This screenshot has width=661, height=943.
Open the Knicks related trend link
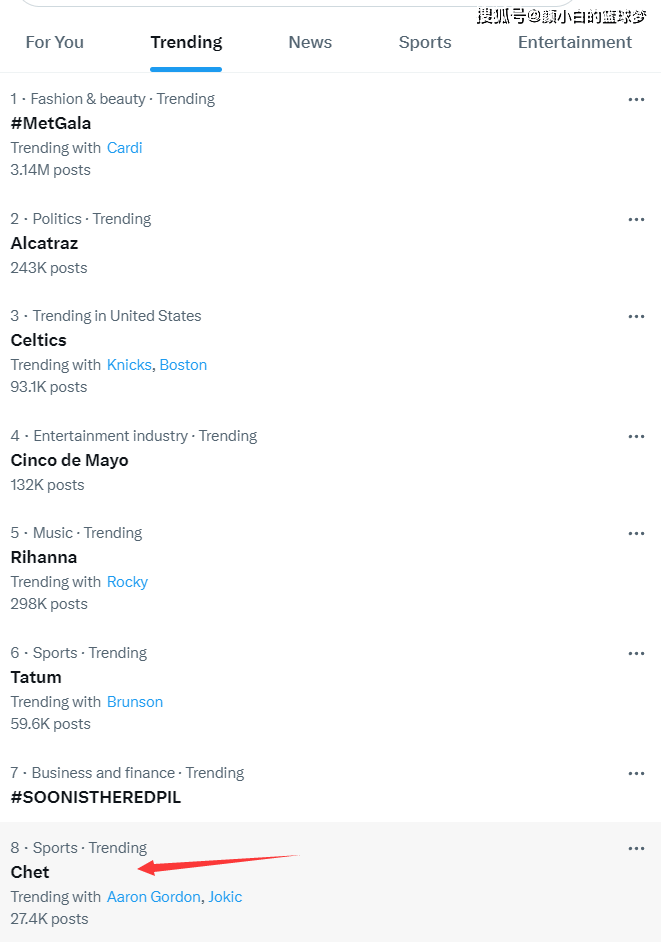tap(129, 365)
